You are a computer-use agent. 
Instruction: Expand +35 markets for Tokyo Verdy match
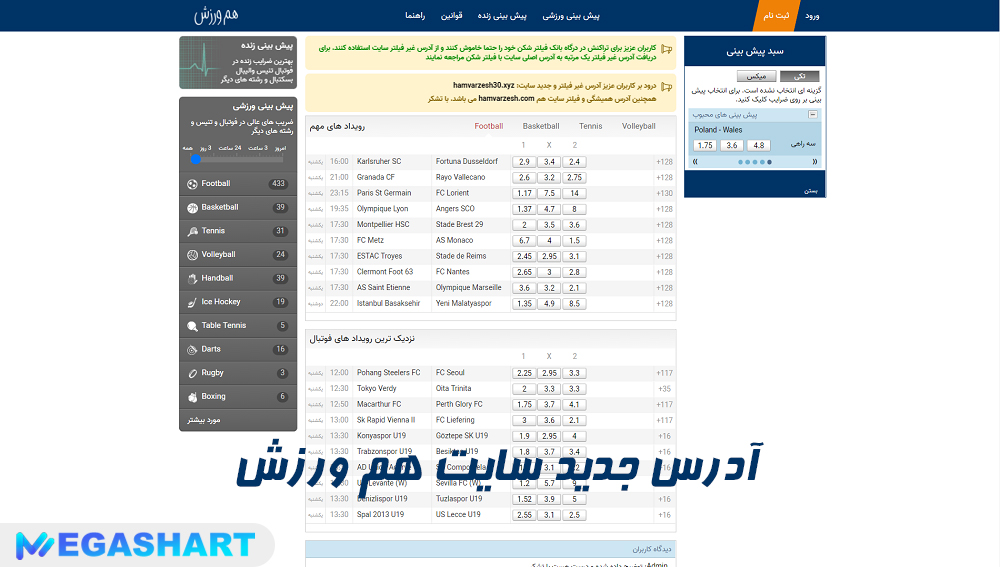coord(665,389)
